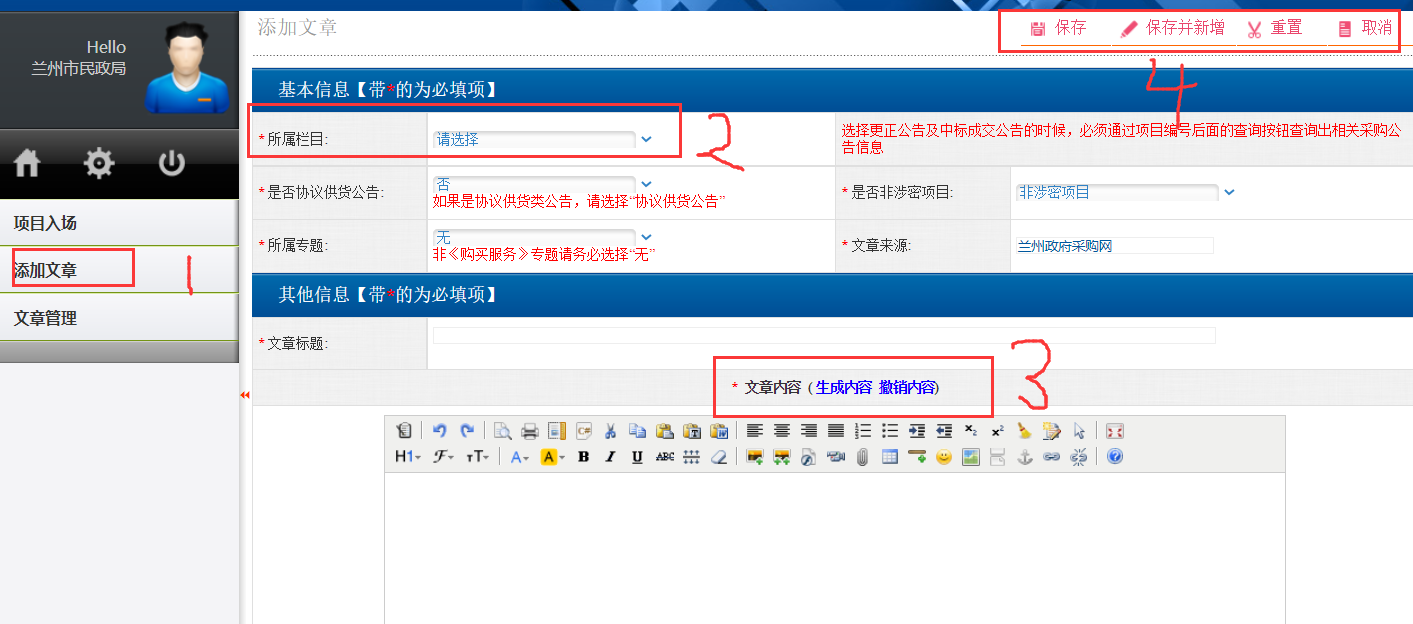This screenshot has height=624, width=1413.
Task: Click the 文章标题 input field
Action: click(824, 335)
